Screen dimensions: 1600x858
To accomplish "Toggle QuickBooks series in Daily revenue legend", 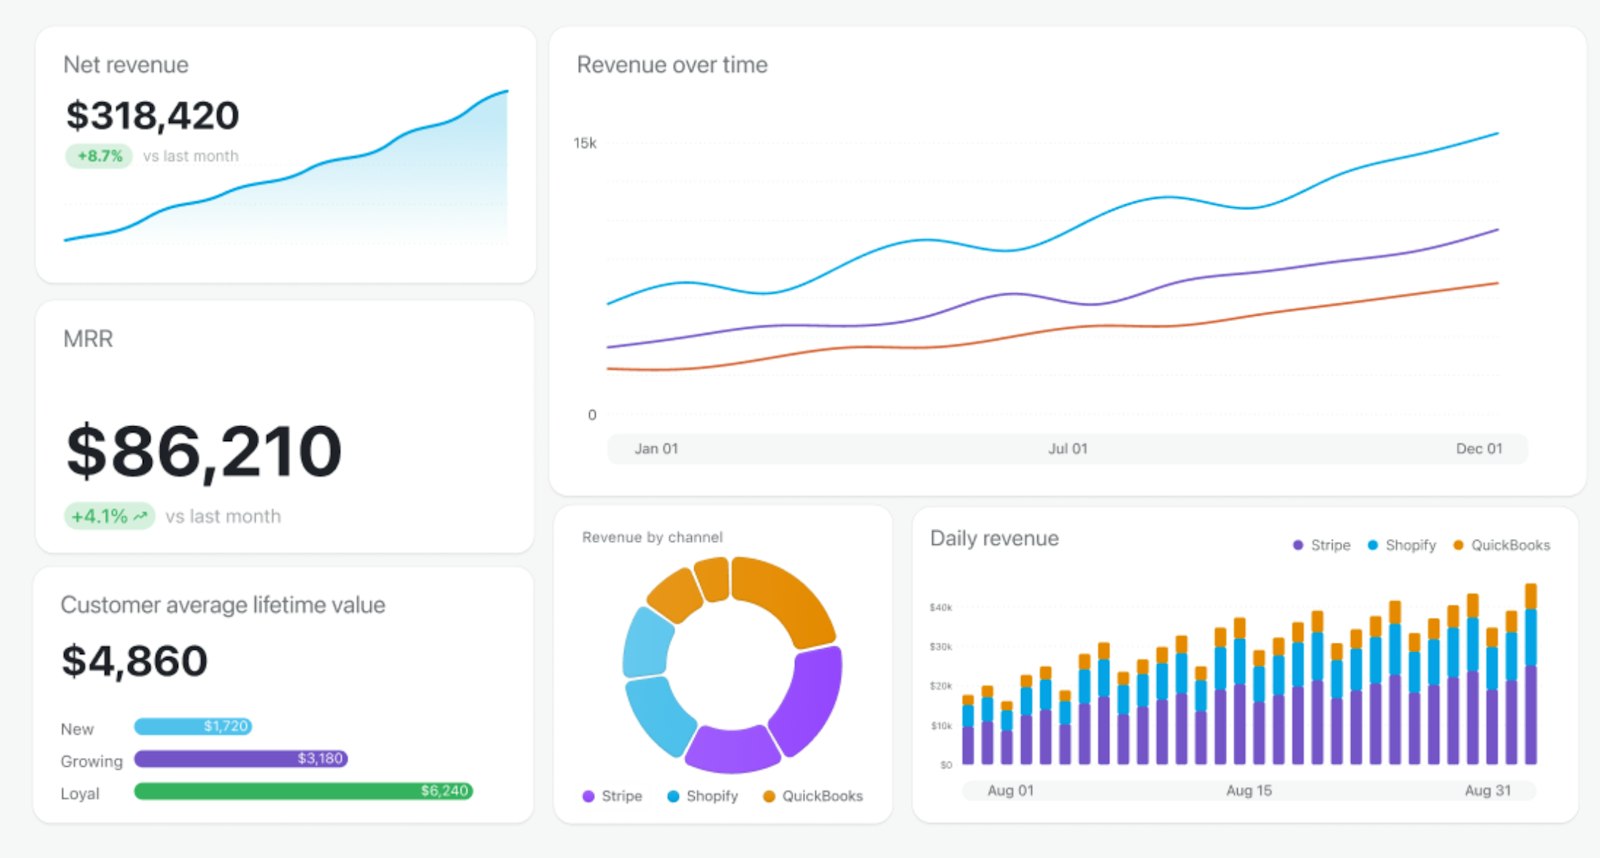I will pyautogui.click(x=1501, y=545).
